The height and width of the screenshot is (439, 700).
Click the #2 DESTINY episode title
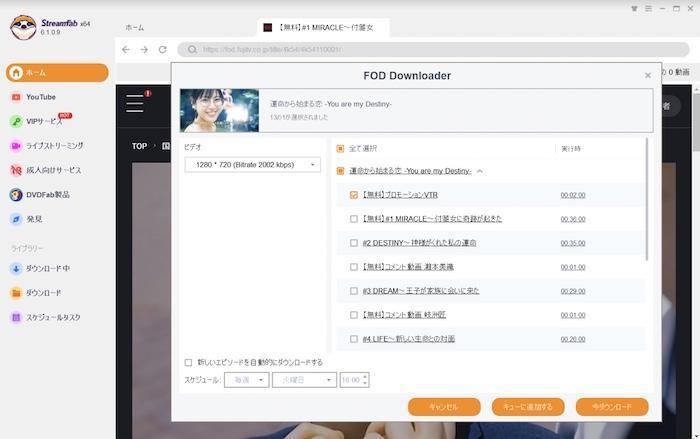(419, 243)
